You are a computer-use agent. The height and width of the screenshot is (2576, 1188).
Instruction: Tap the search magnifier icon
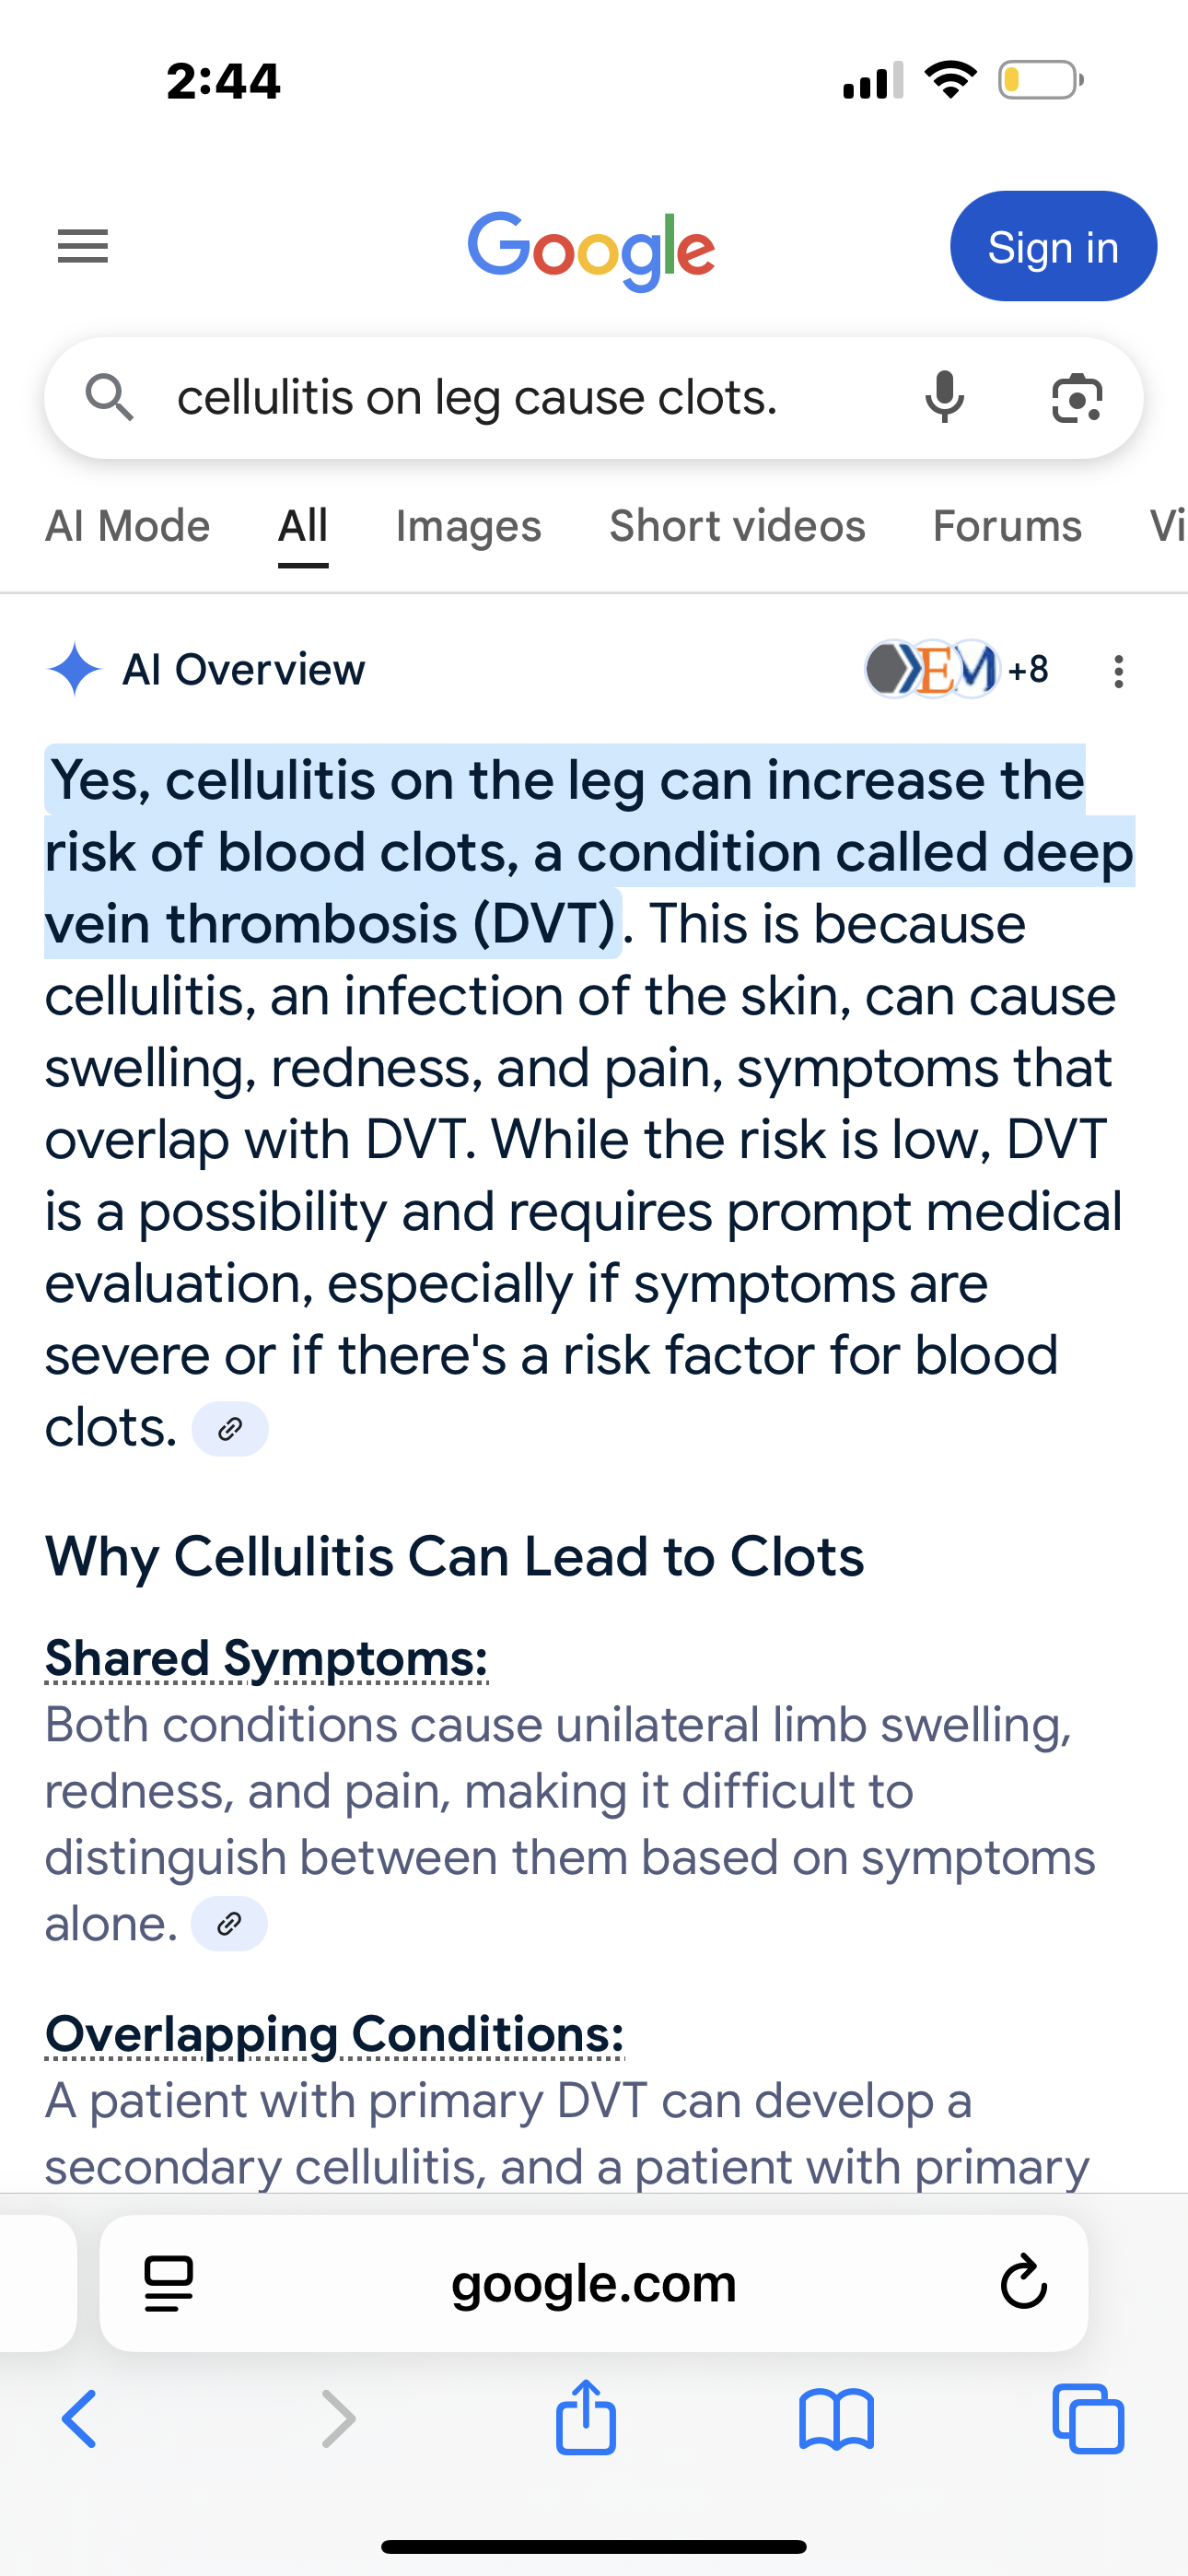(x=109, y=397)
